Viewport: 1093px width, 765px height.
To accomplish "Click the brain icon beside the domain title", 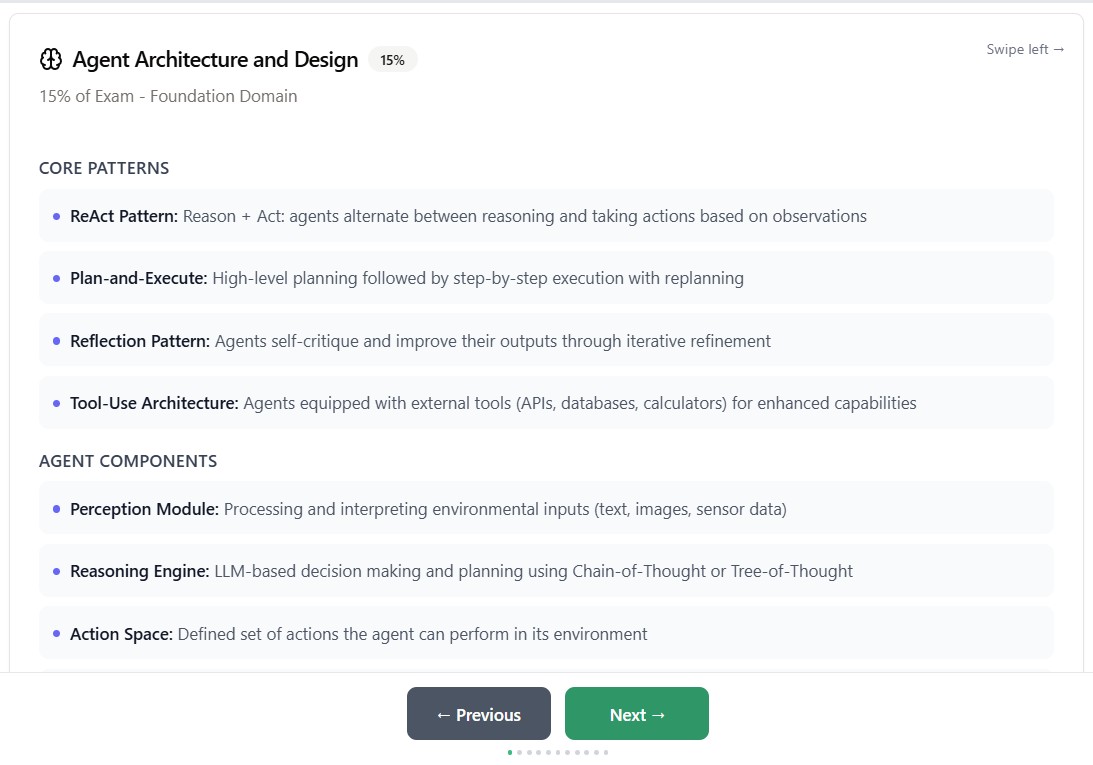I will 50,60.
